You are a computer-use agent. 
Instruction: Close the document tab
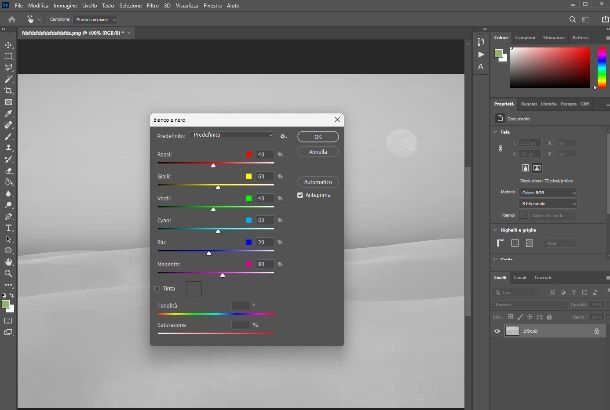pyautogui.click(x=129, y=33)
